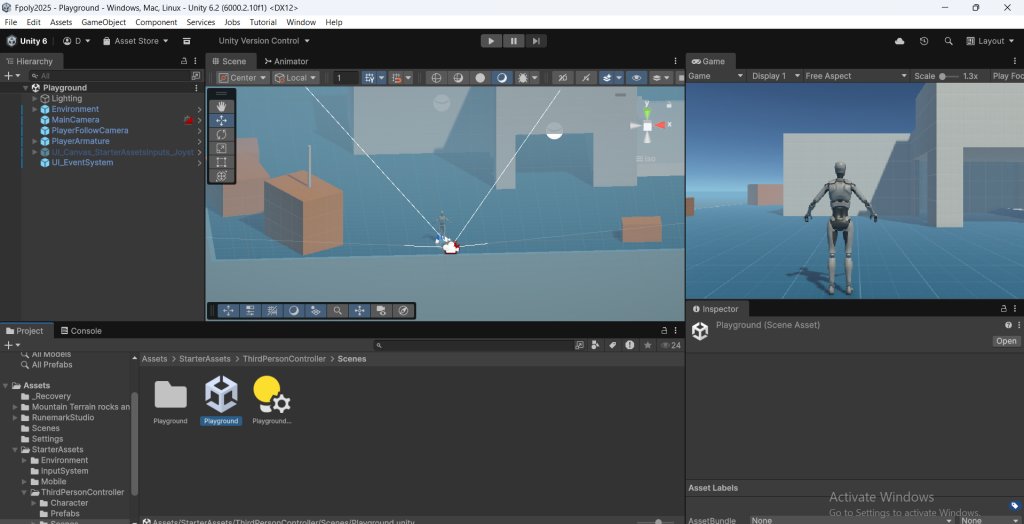Open the undo history icon
Screen dimensions: 1024x524
(923, 41)
